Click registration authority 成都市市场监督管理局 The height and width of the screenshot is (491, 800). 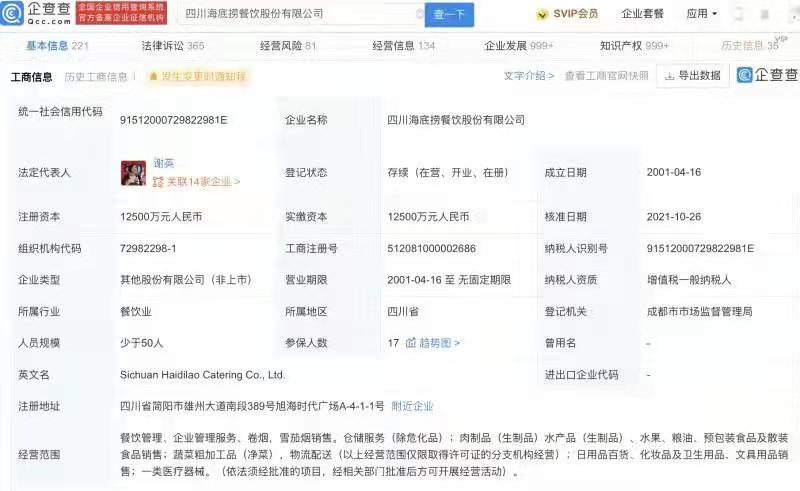click(699, 311)
